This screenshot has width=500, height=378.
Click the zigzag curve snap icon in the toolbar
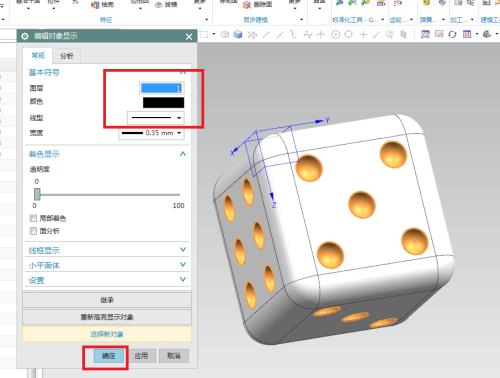[308, 34]
